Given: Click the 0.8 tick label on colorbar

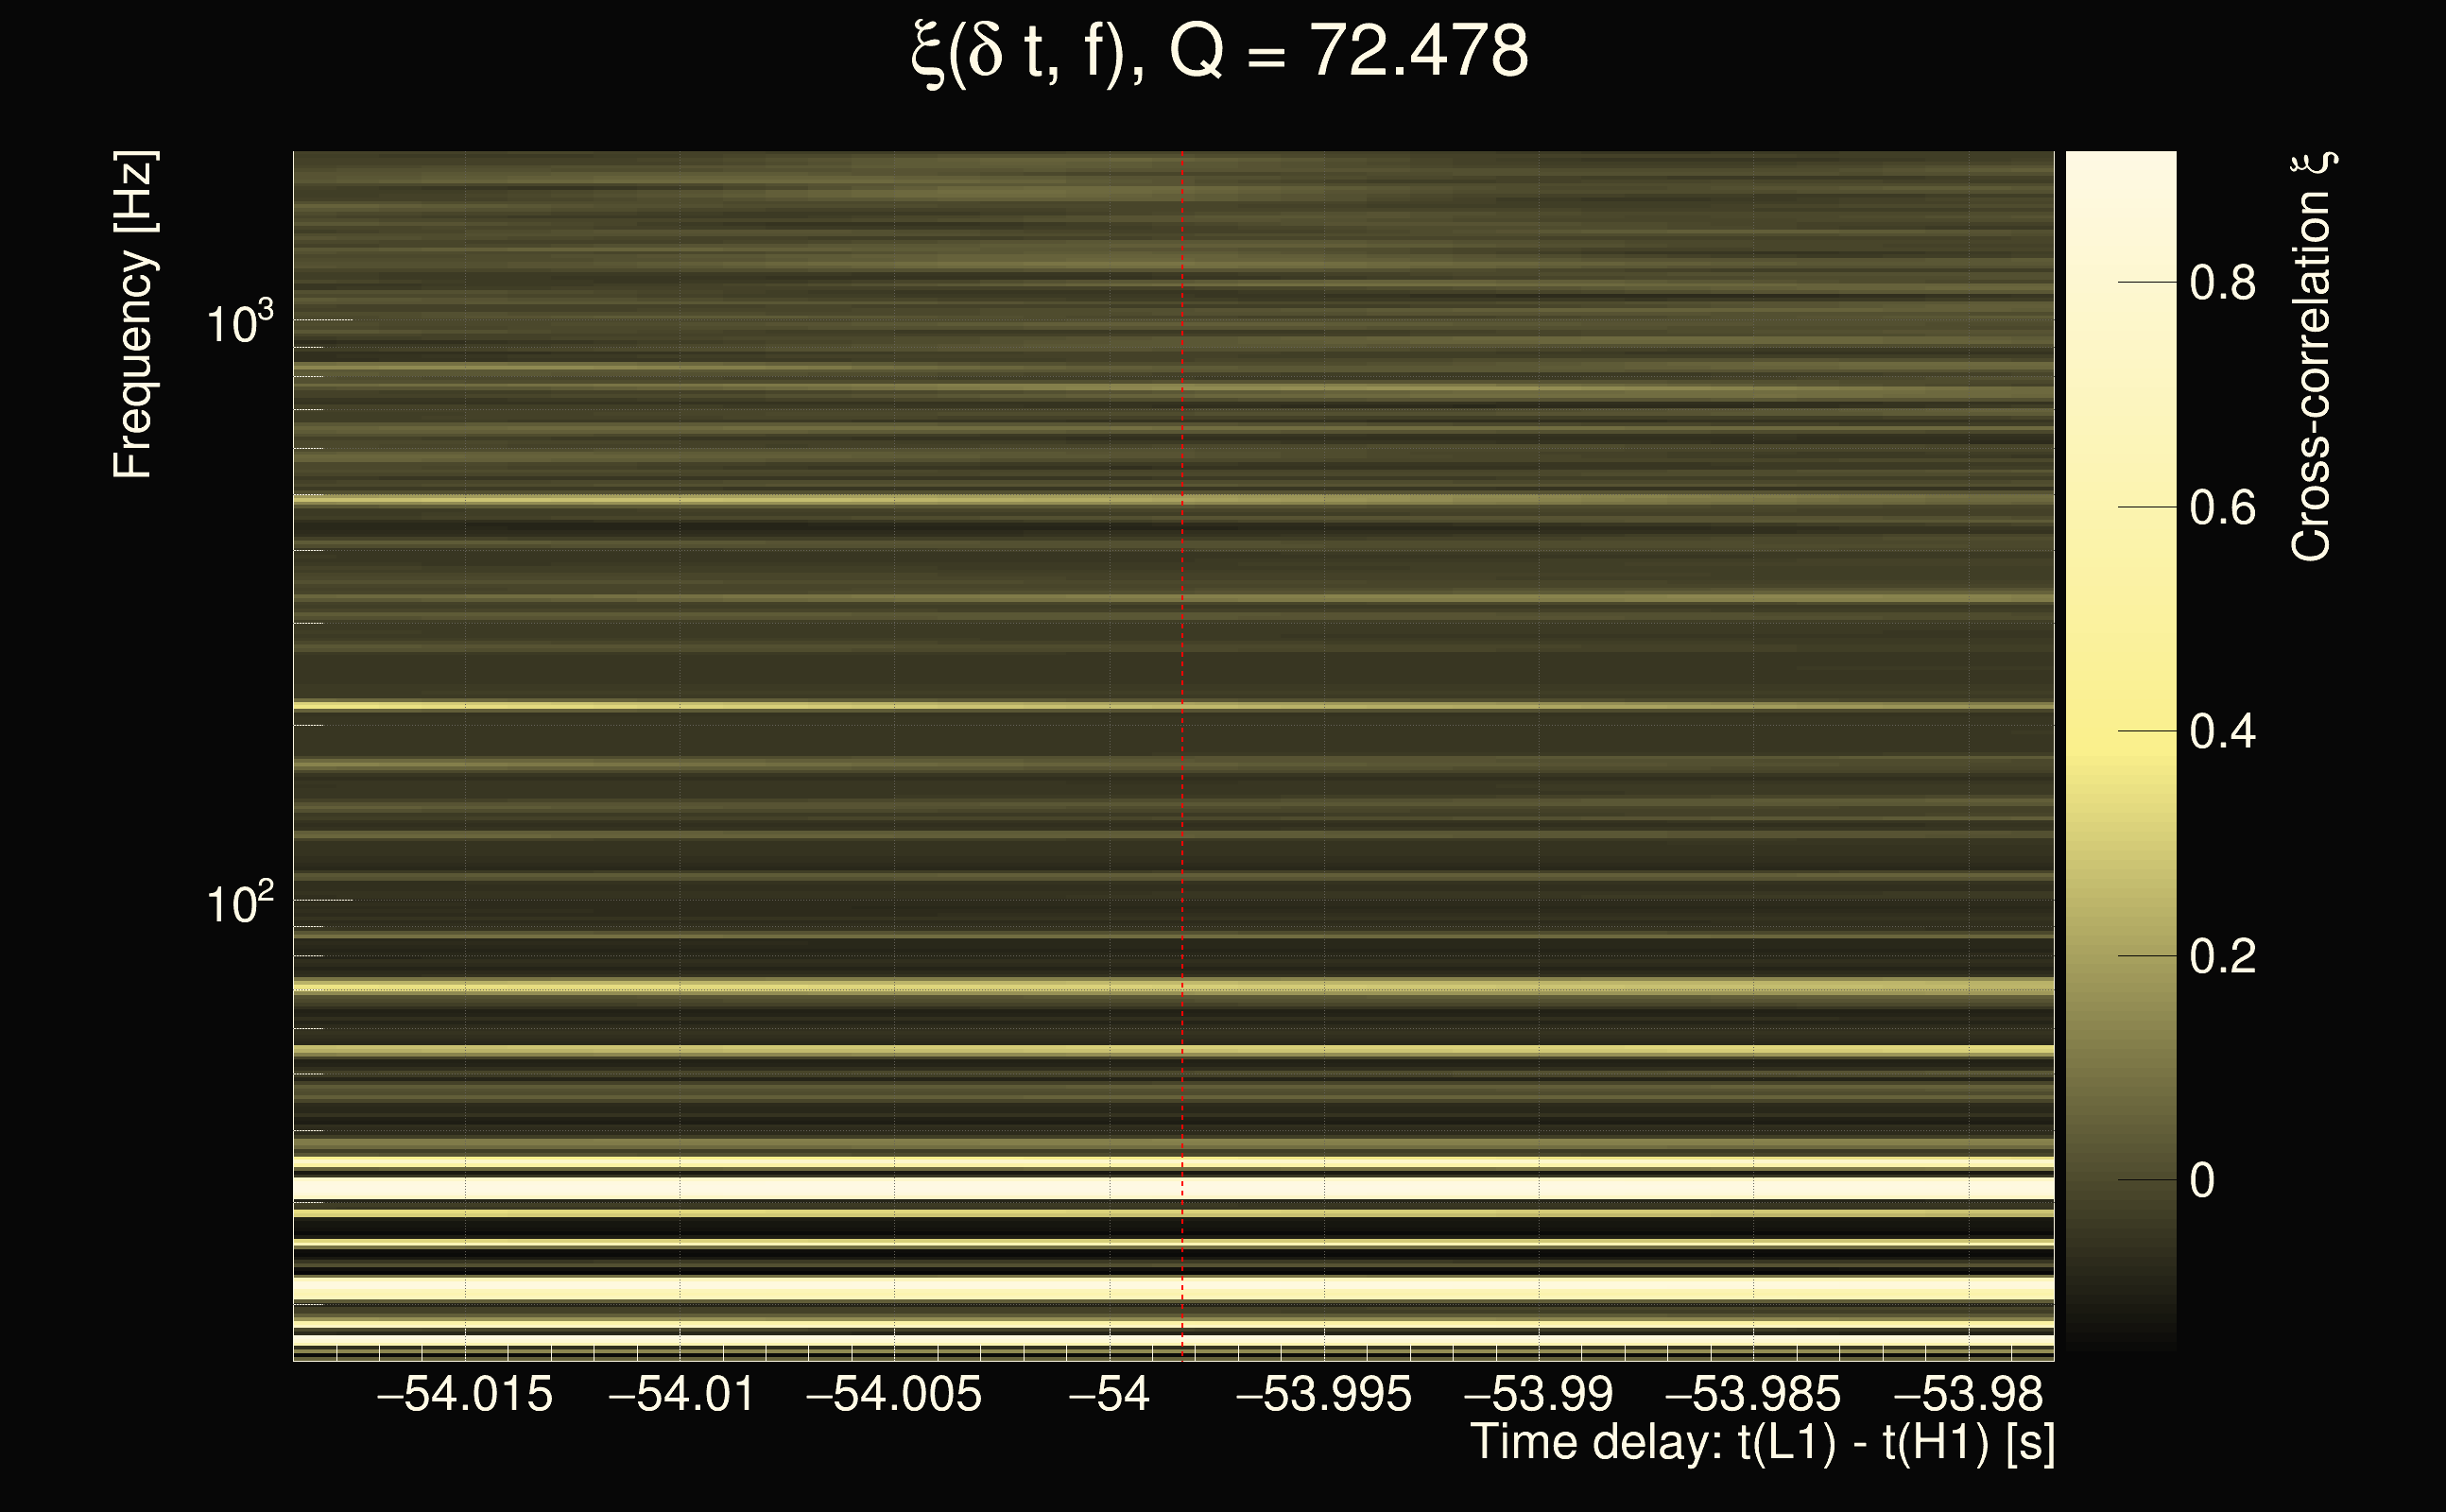Looking at the screenshot, I should pyautogui.click(x=2222, y=283).
